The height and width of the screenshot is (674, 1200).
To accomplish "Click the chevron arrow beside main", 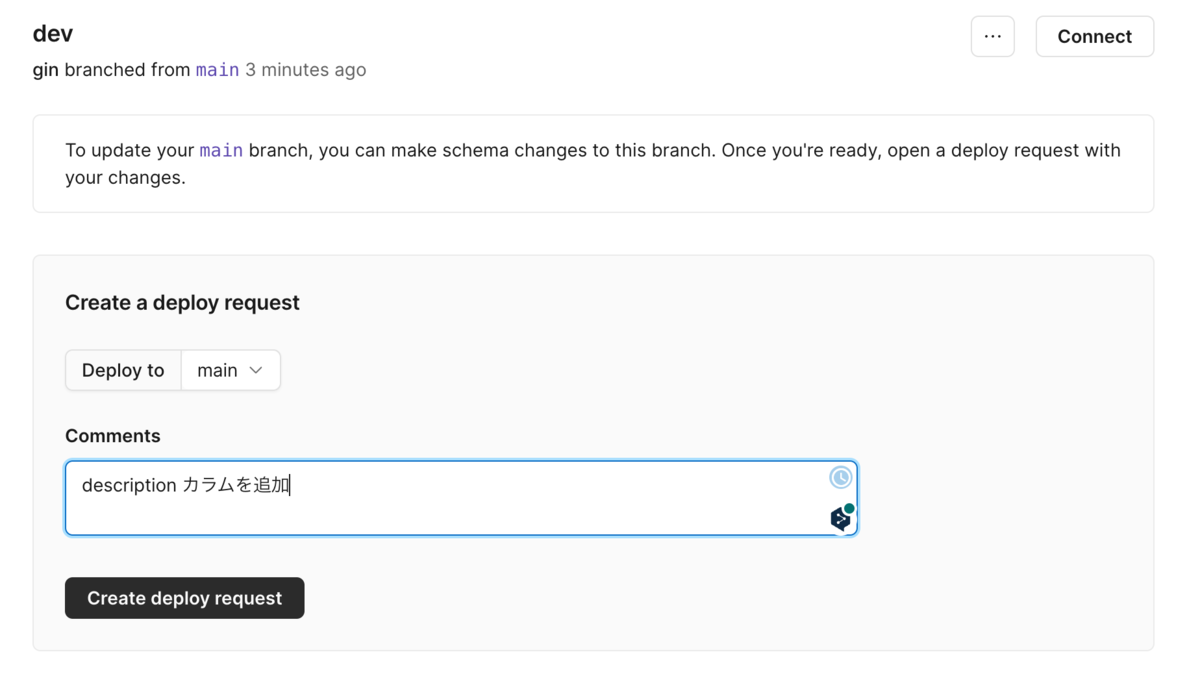I will pyautogui.click(x=256, y=370).
